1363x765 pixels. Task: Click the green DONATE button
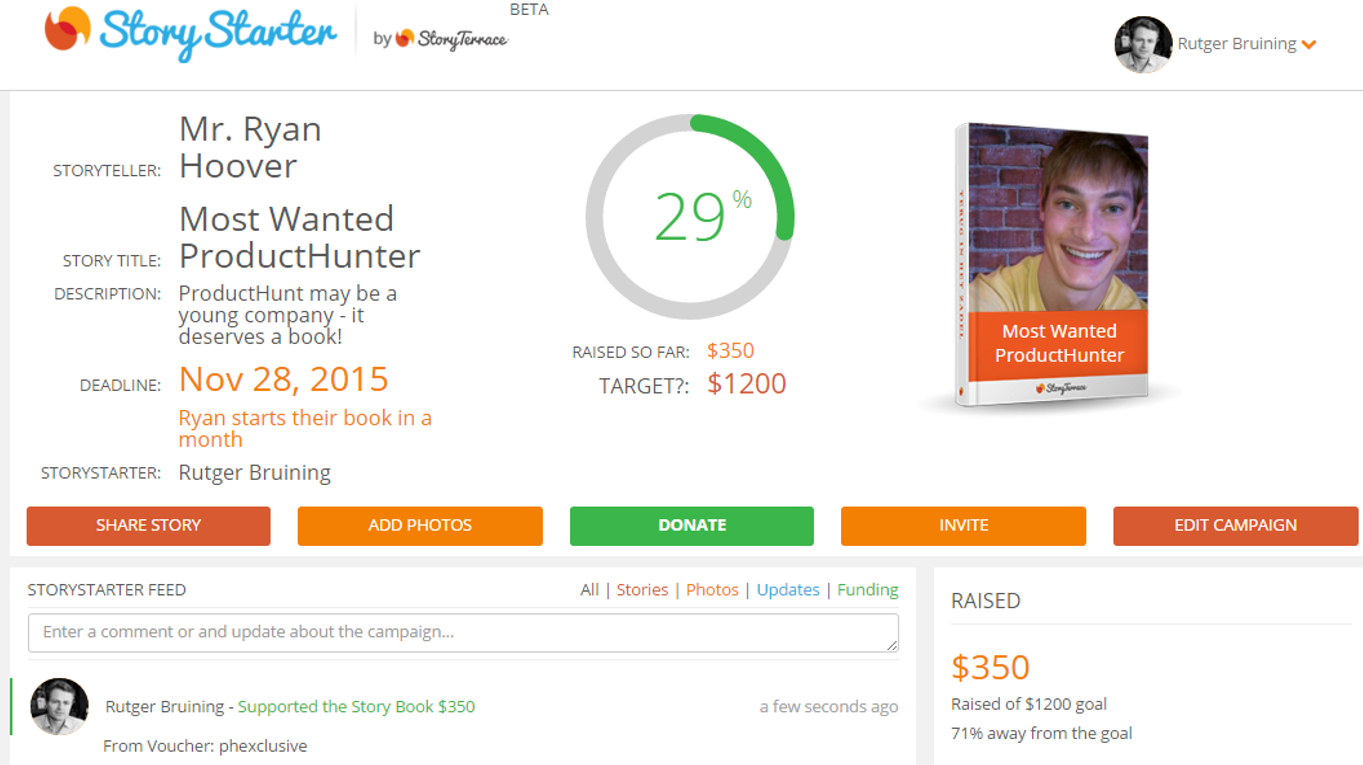click(692, 525)
